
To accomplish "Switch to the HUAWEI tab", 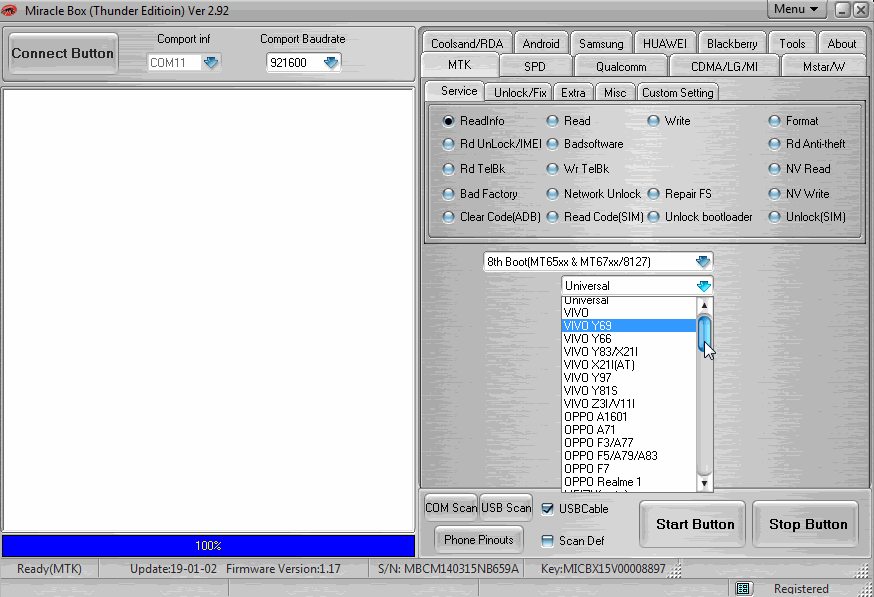I will (665, 43).
